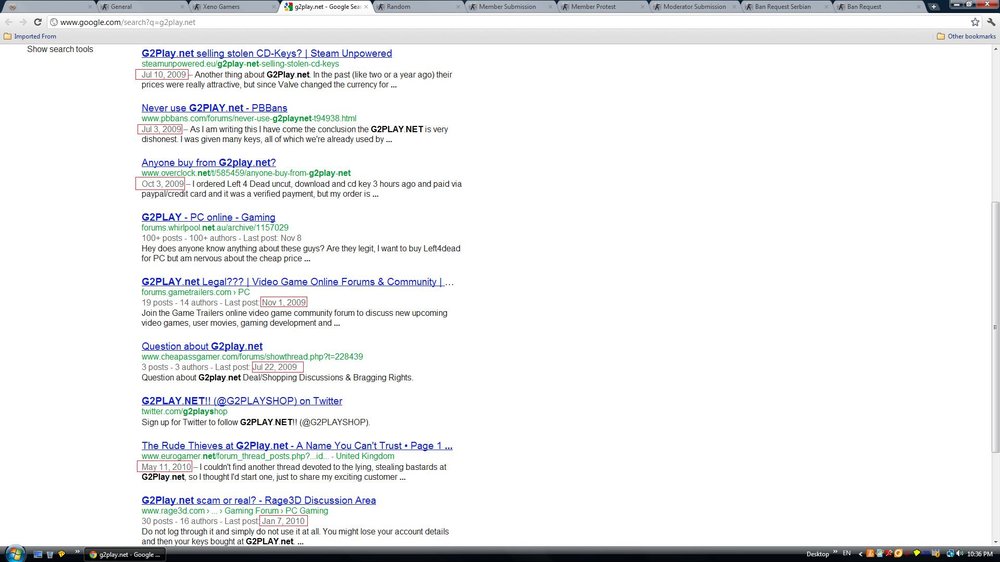The height and width of the screenshot is (562, 1000).
Task: Click www.rage3d.com breadcrumb URL text
Action: point(235,511)
